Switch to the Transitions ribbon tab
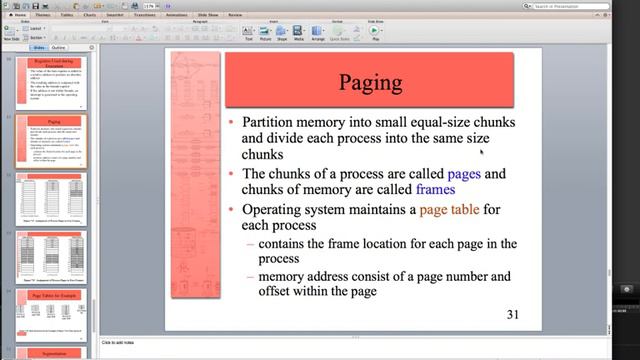This screenshot has height=360, width=640. 144,15
